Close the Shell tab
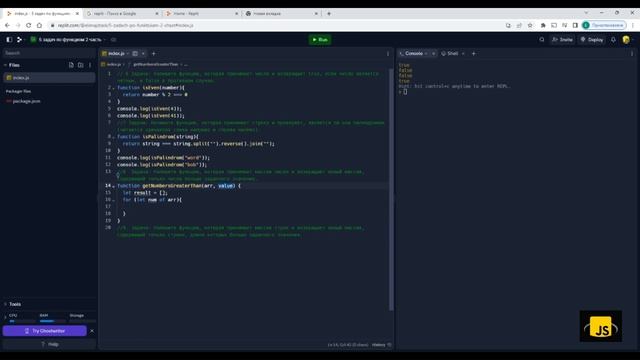The width and height of the screenshot is (640, 360). coord(463,53)
